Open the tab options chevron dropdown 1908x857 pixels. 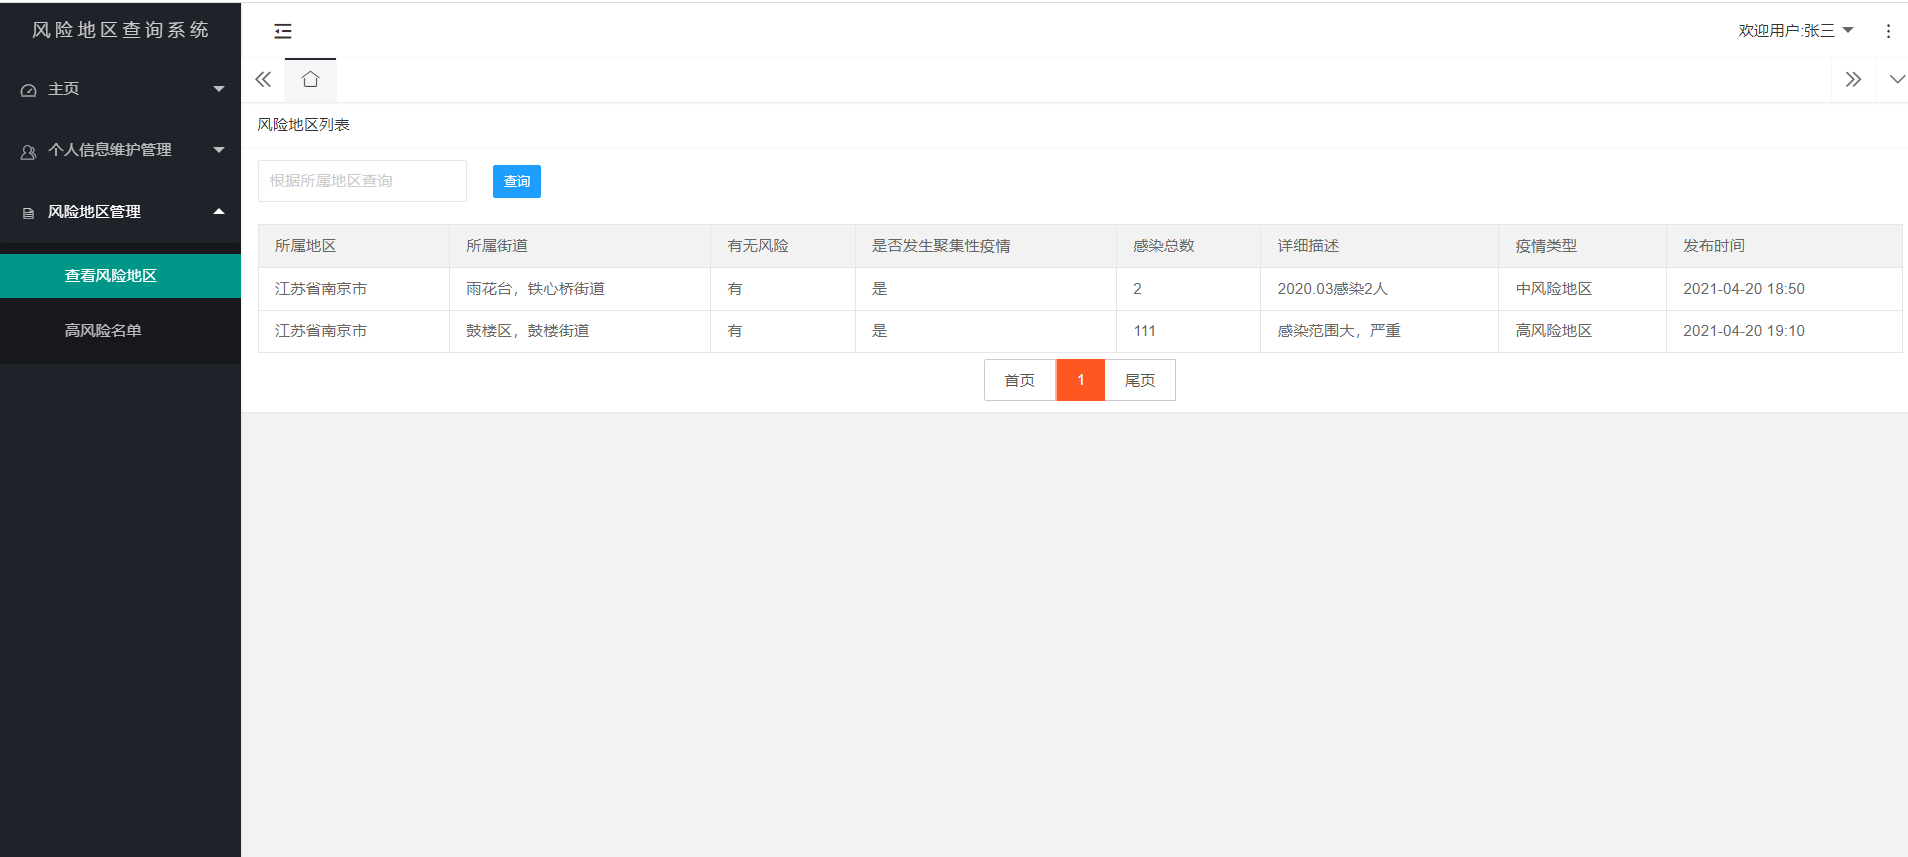(1896, 79)
